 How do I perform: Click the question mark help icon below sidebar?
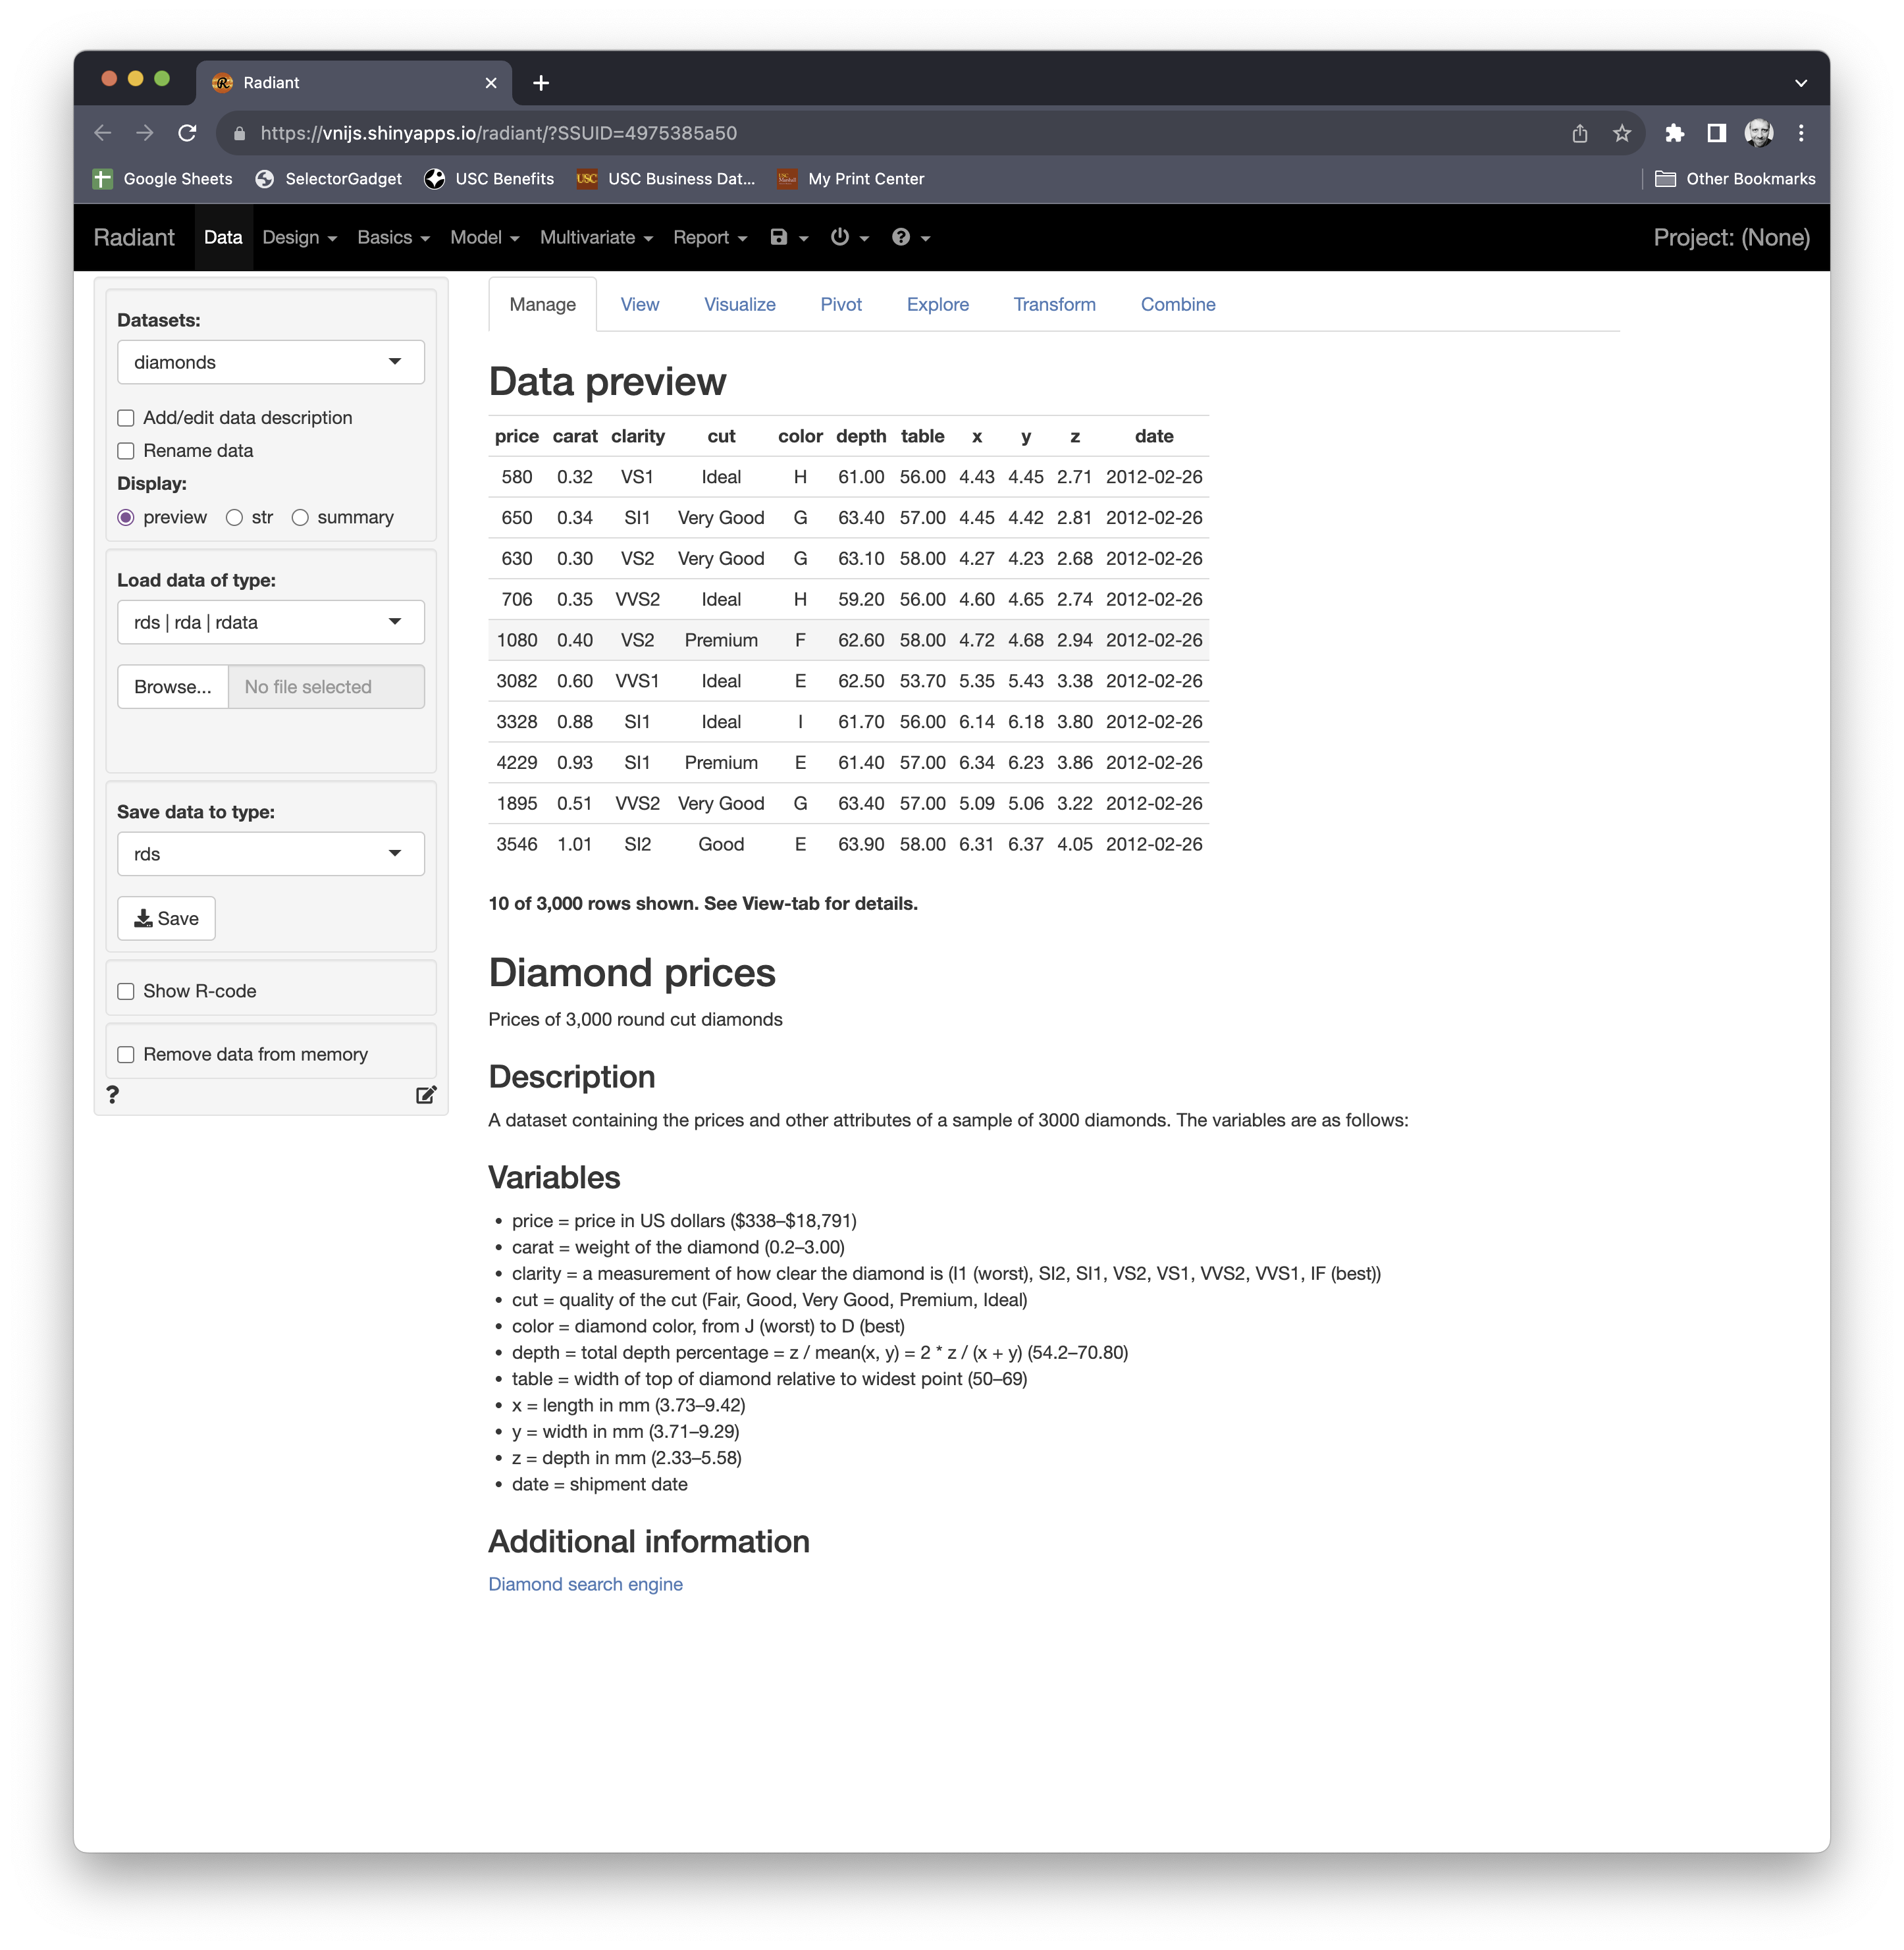113,1095
